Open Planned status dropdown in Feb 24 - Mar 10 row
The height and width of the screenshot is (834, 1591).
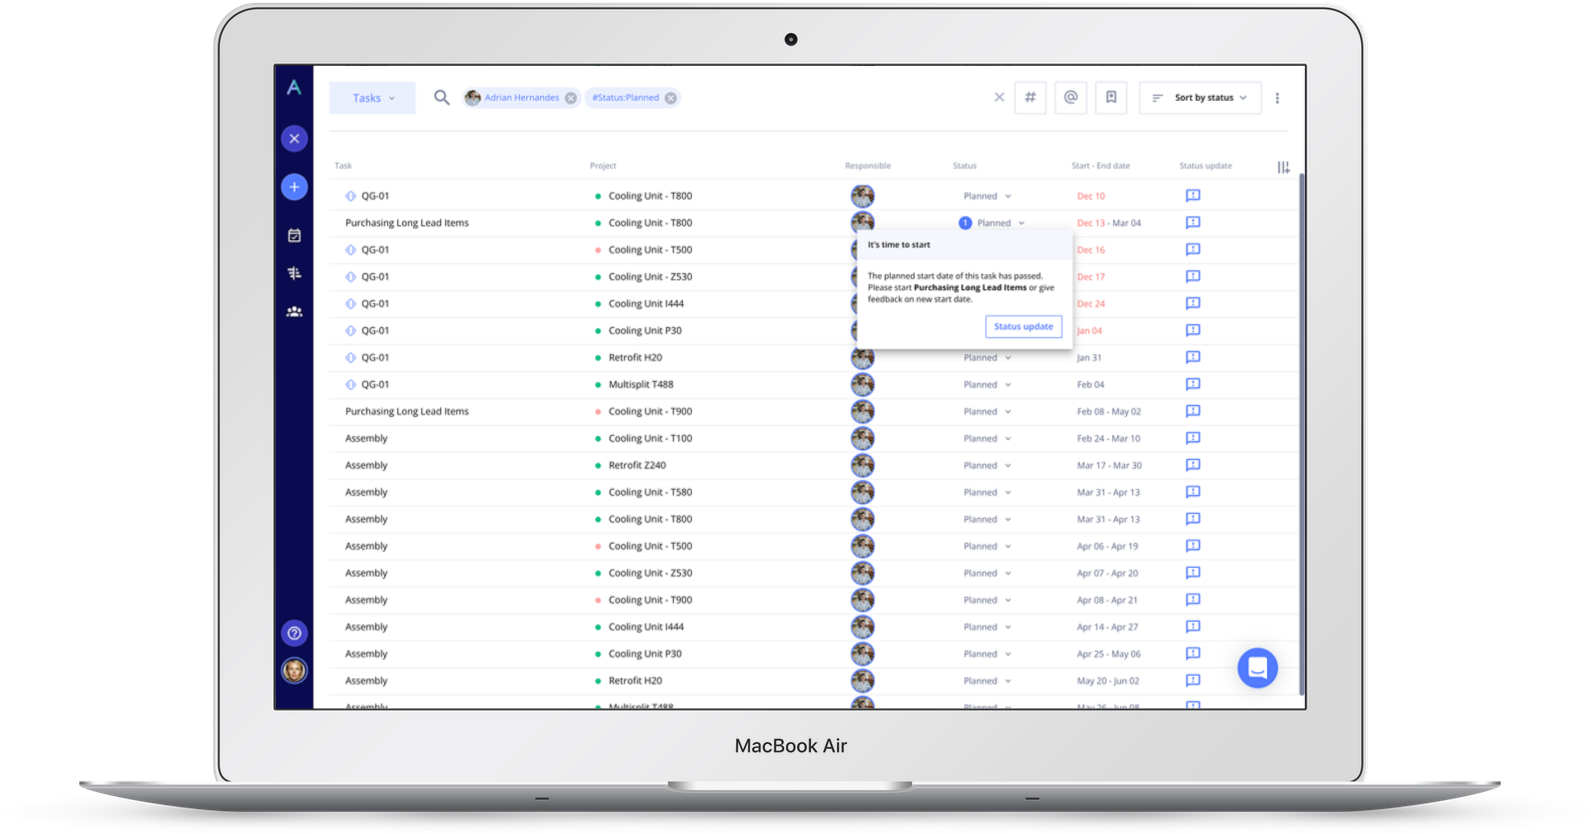(x=987, y=438)
